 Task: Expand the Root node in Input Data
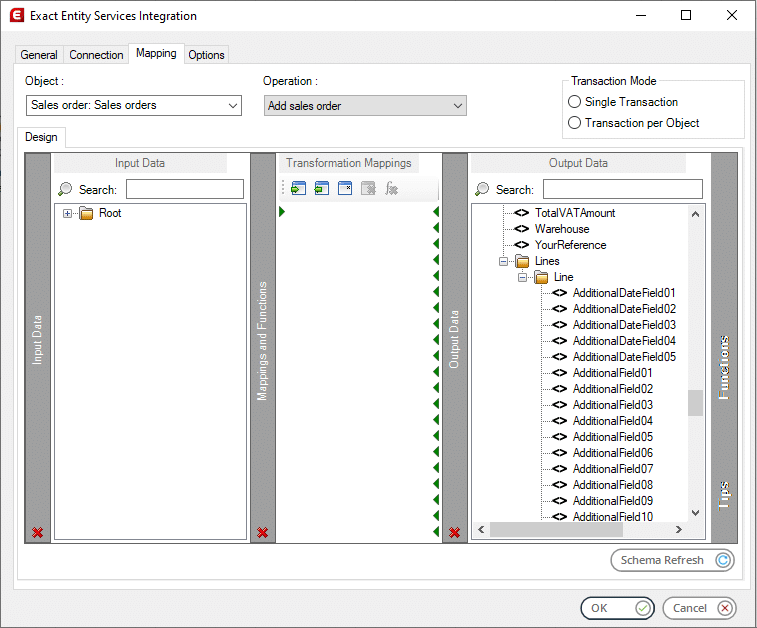coord(68,213)
